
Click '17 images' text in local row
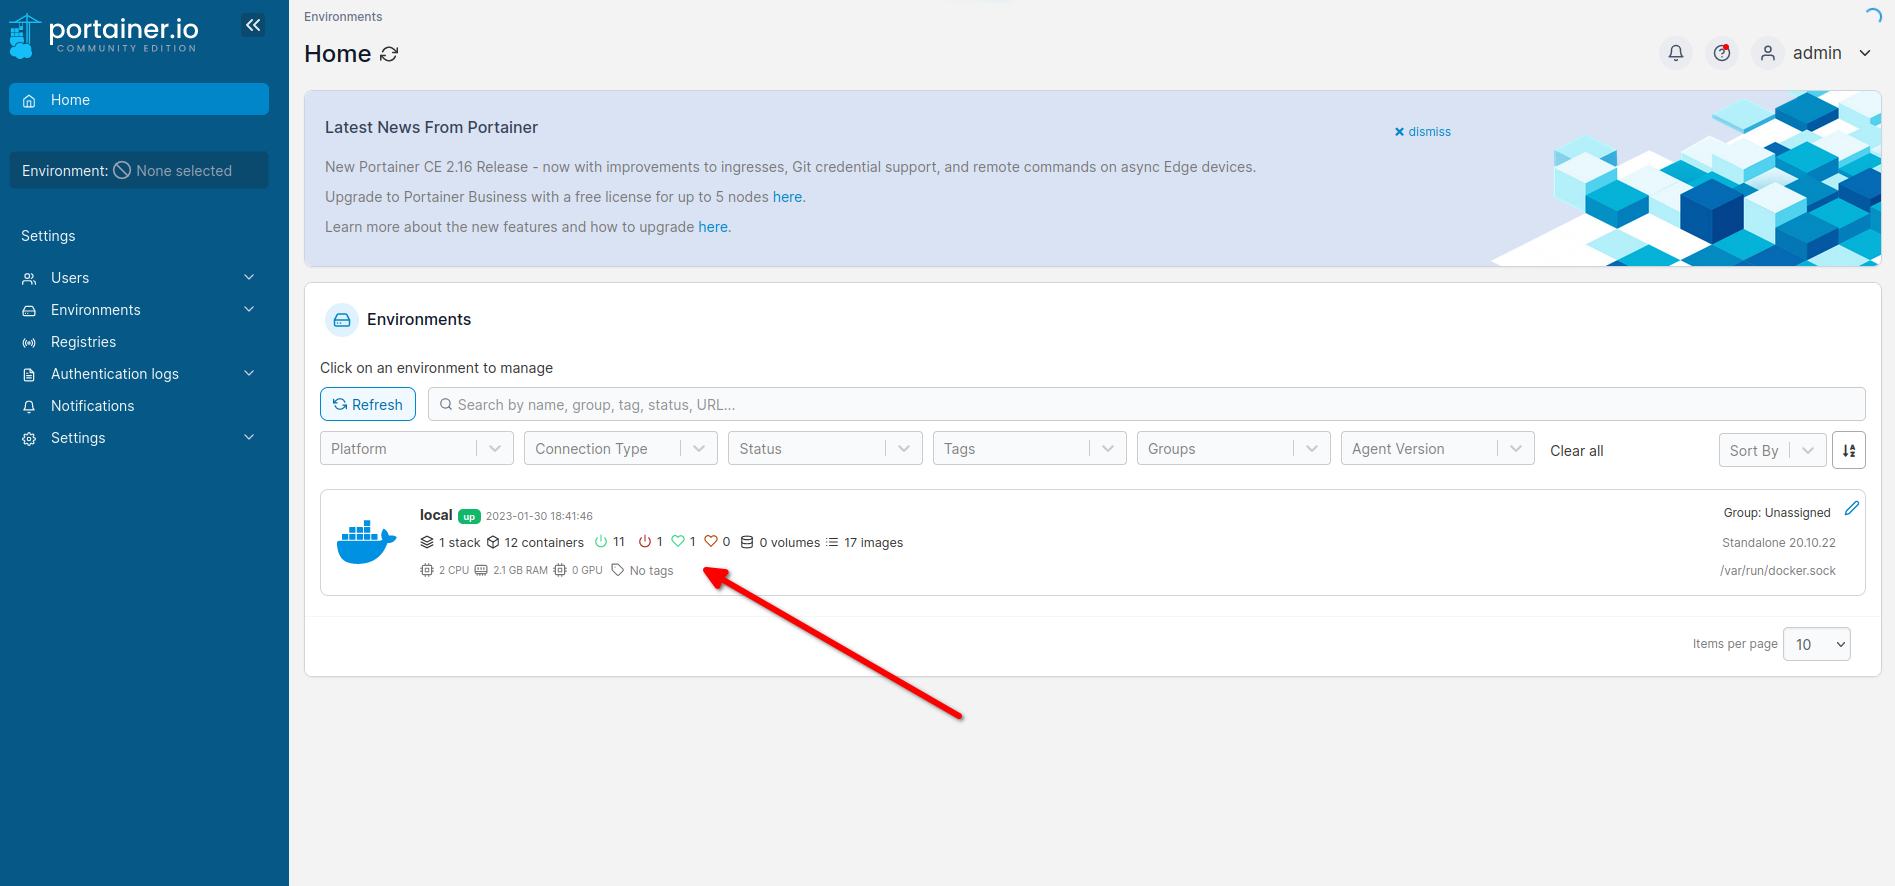873,543
